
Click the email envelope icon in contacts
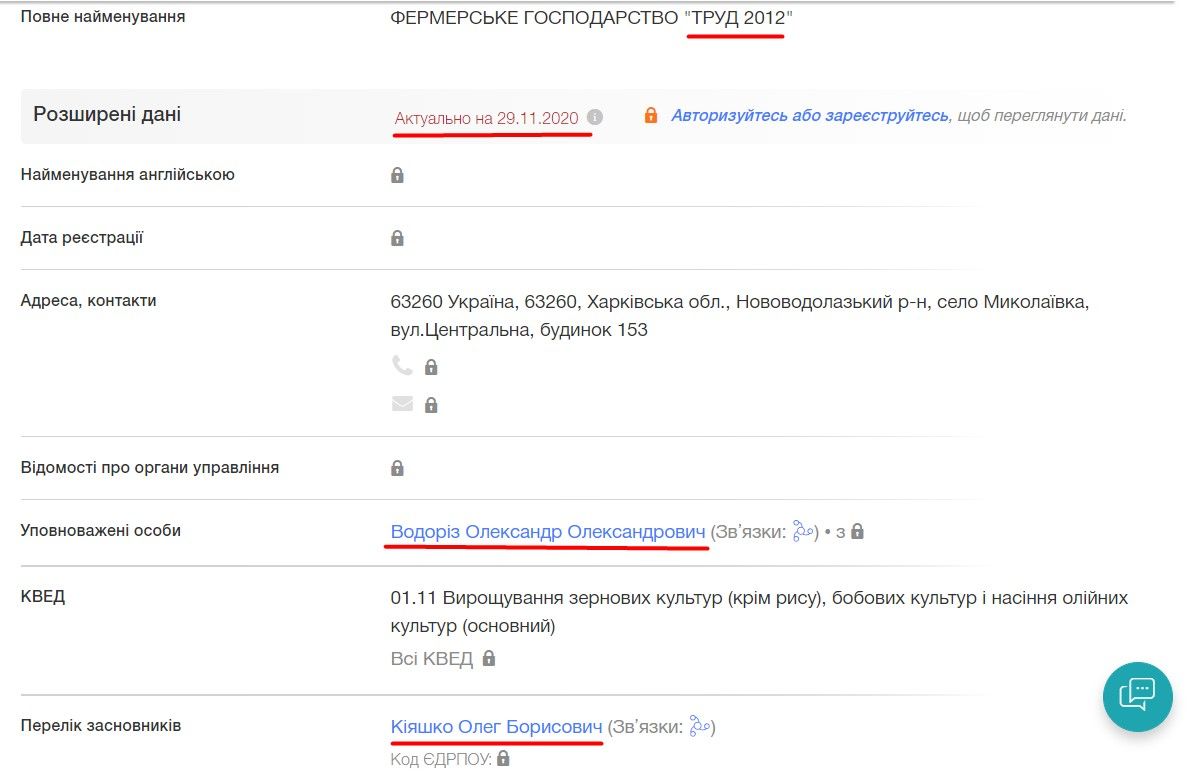tap(402, 404)
